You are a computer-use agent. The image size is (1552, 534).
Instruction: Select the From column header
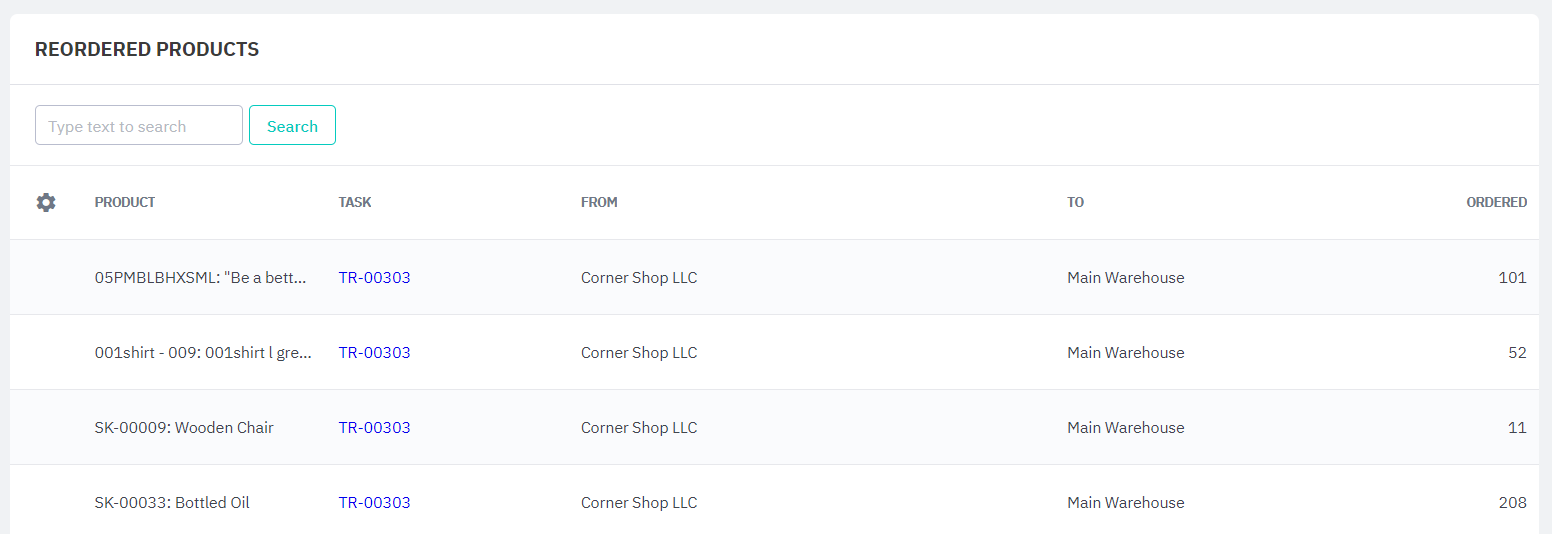tap(599, 202)
